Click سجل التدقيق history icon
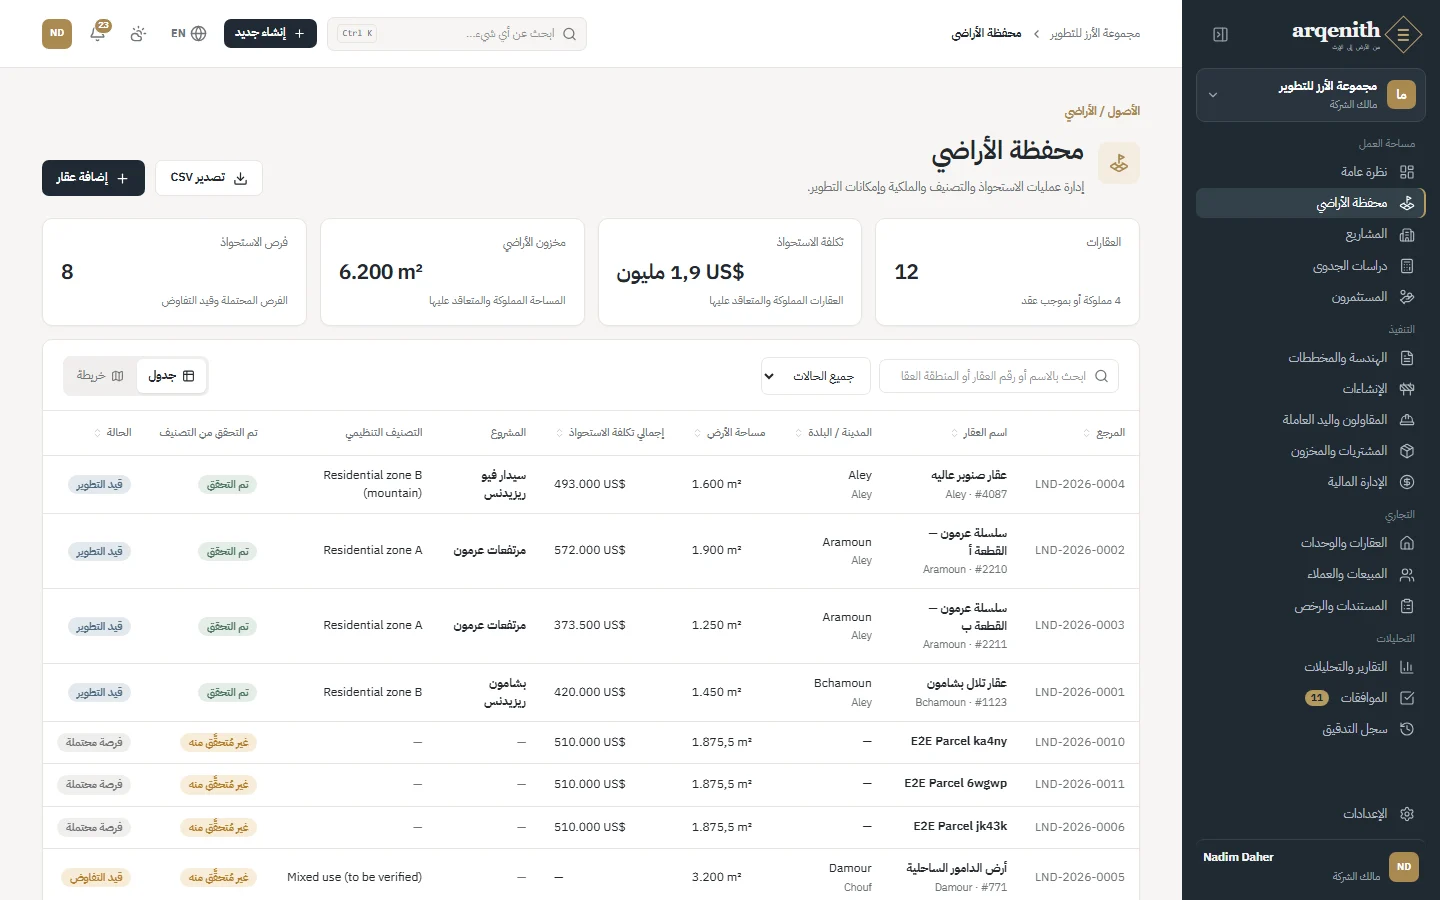The image size is (1440, 900). (x=1407, y=729)
